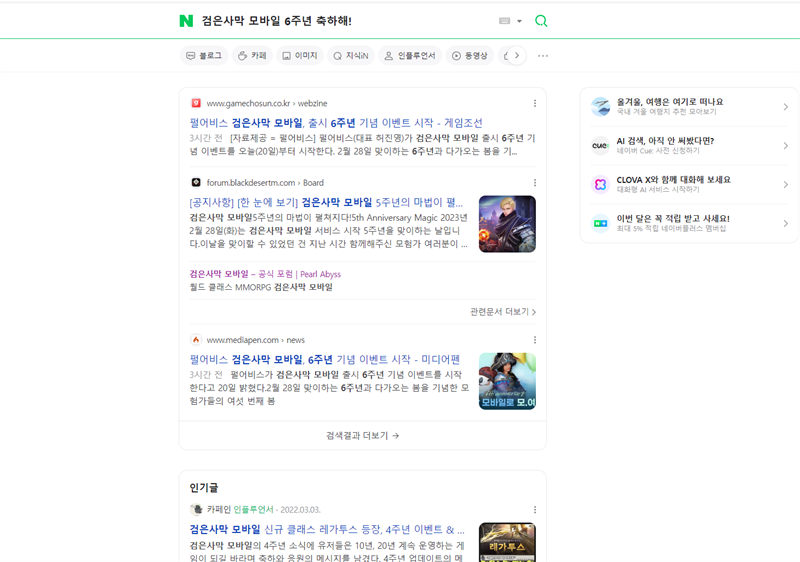Click the CLOVA X icon
The width and height of the screenshot is (800, 562).
coord(600,184)
